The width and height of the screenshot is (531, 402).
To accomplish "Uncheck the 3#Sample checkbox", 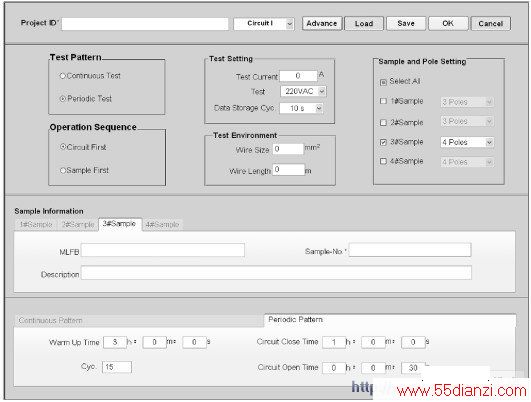I will 383,143.
